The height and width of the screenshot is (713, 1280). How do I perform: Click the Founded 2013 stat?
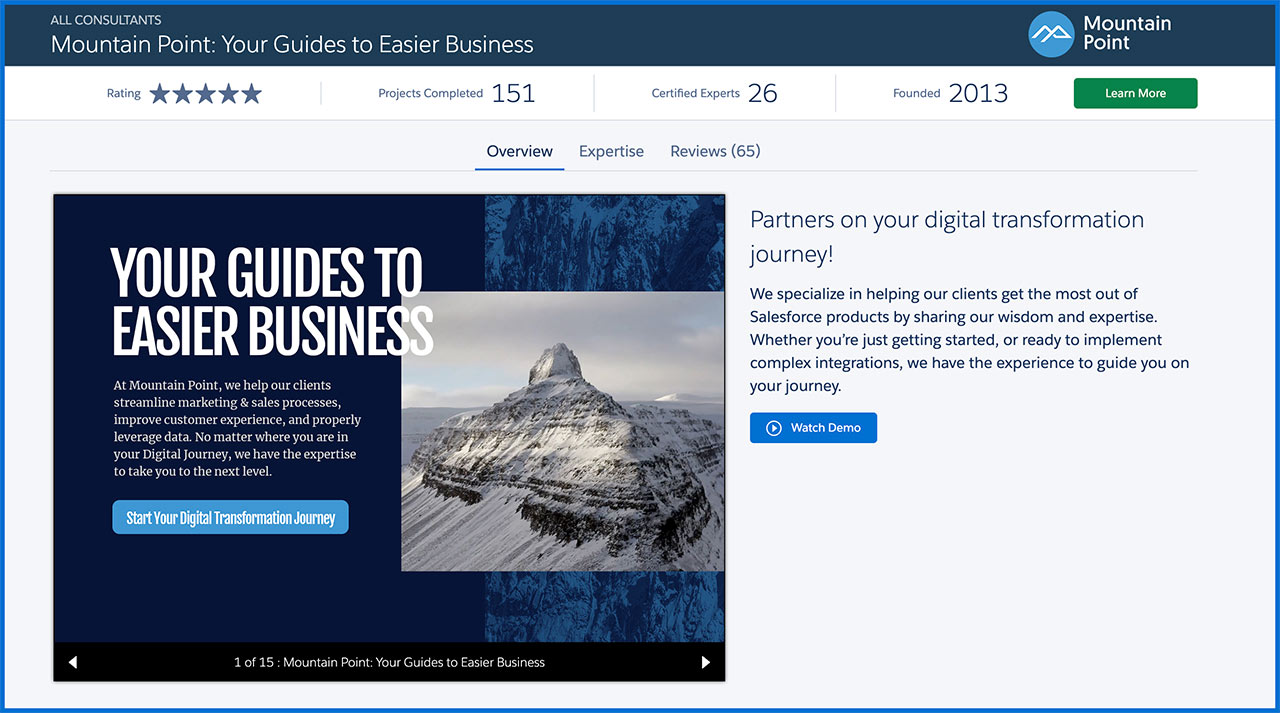click(x=950, y=93)
